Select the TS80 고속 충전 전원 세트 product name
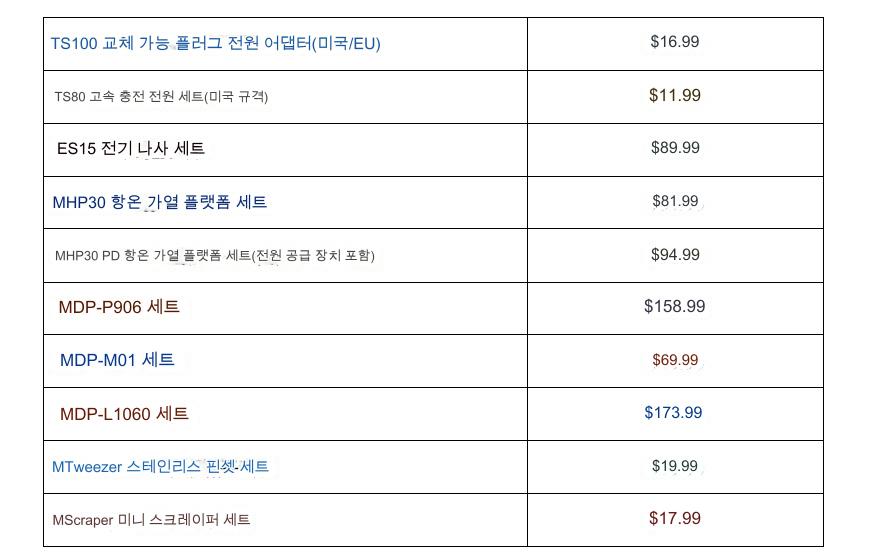870x559 pixels. [x=161, y=96]
